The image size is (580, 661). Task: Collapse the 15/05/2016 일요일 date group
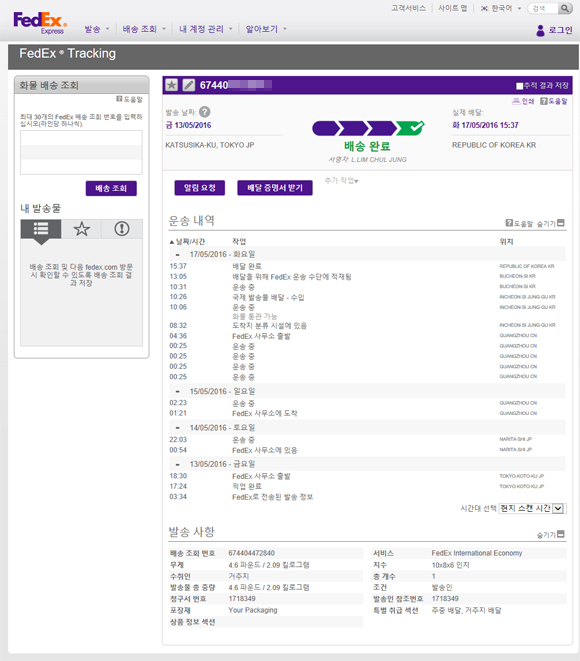coord(177,392)
